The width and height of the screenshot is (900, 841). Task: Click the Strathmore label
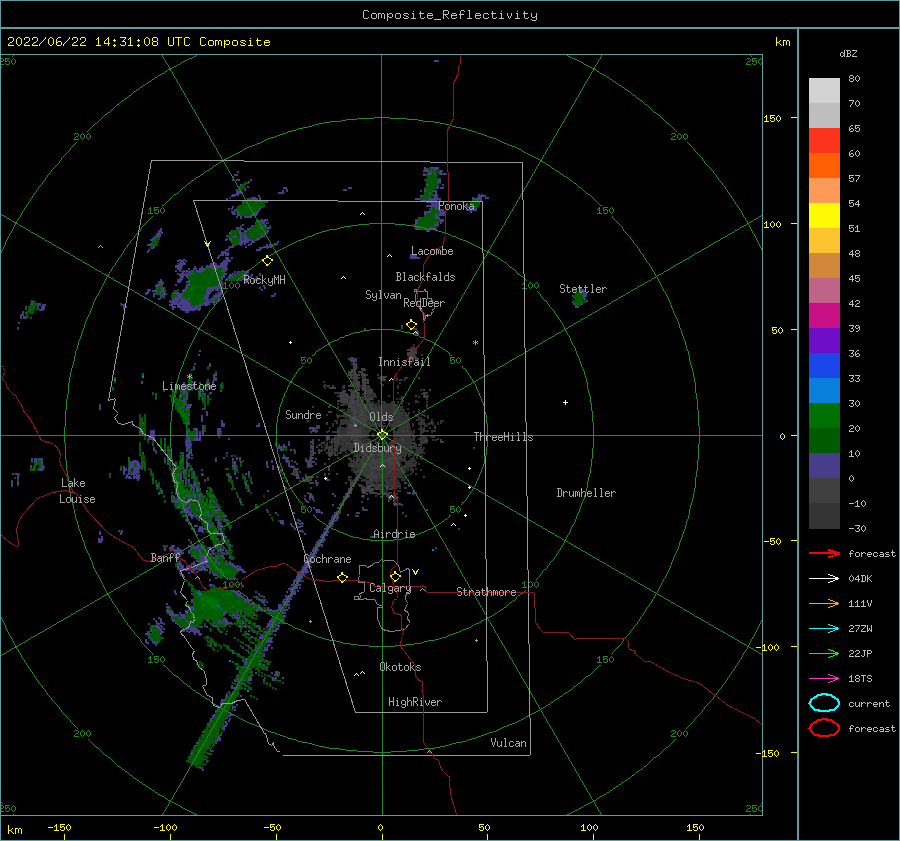pos(486,592)
